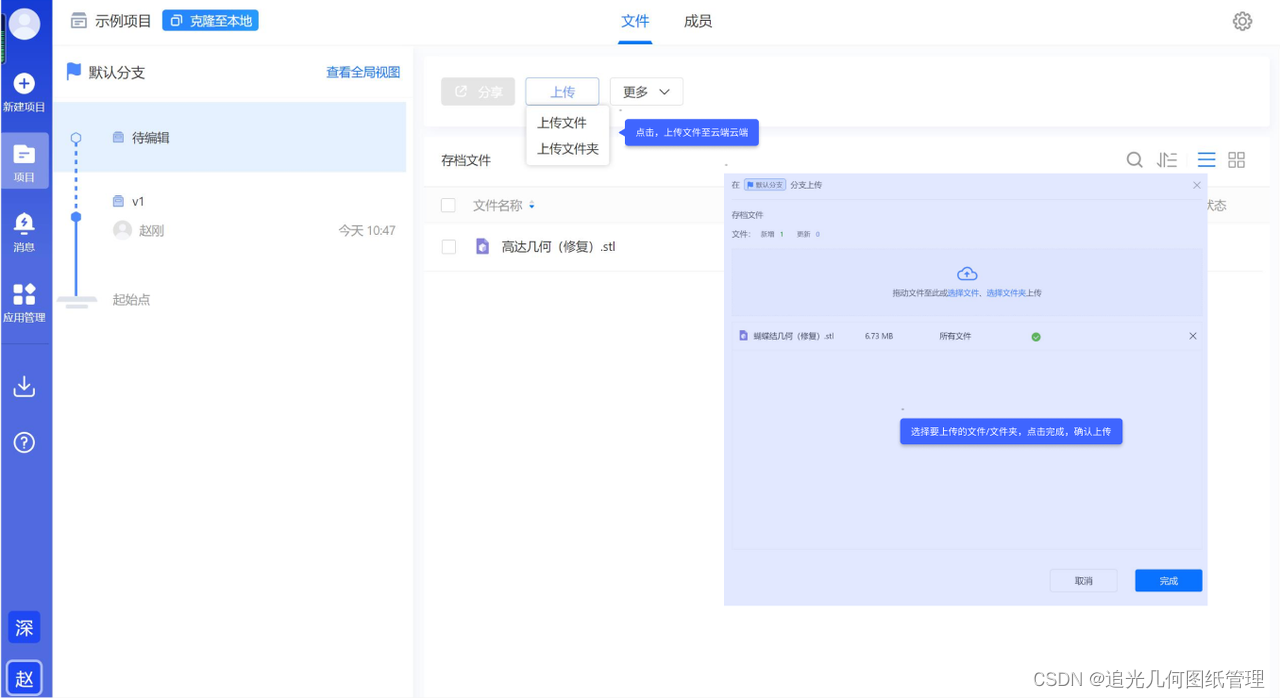
Task: Click the green check status icon
Action: pyautogui.click(x=1035, y=337)
